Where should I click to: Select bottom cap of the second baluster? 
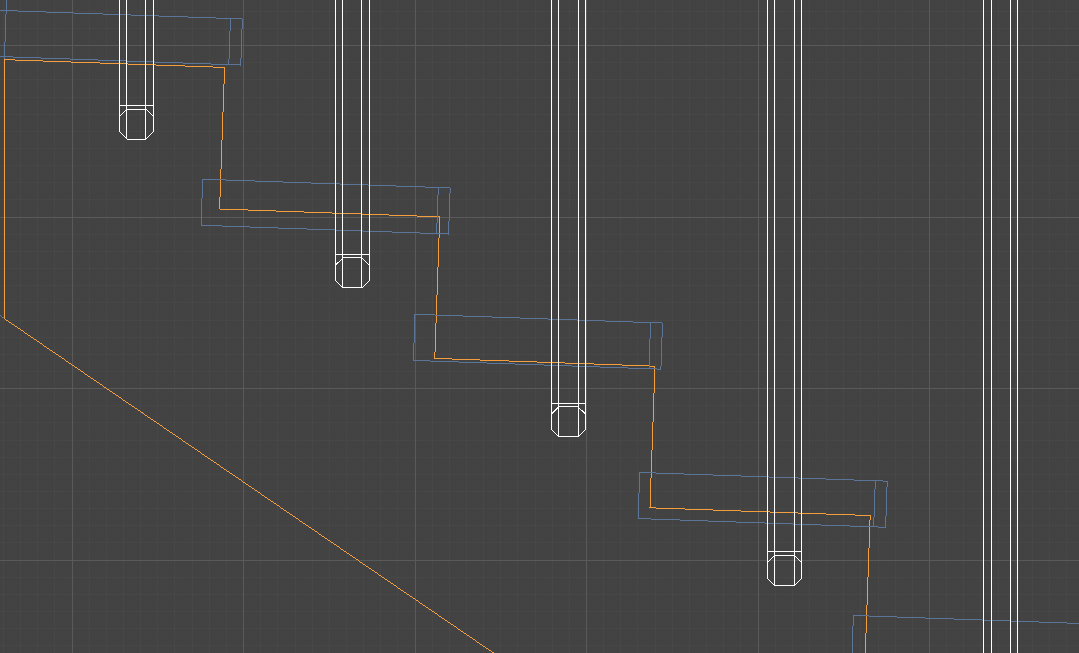(352, 272)
